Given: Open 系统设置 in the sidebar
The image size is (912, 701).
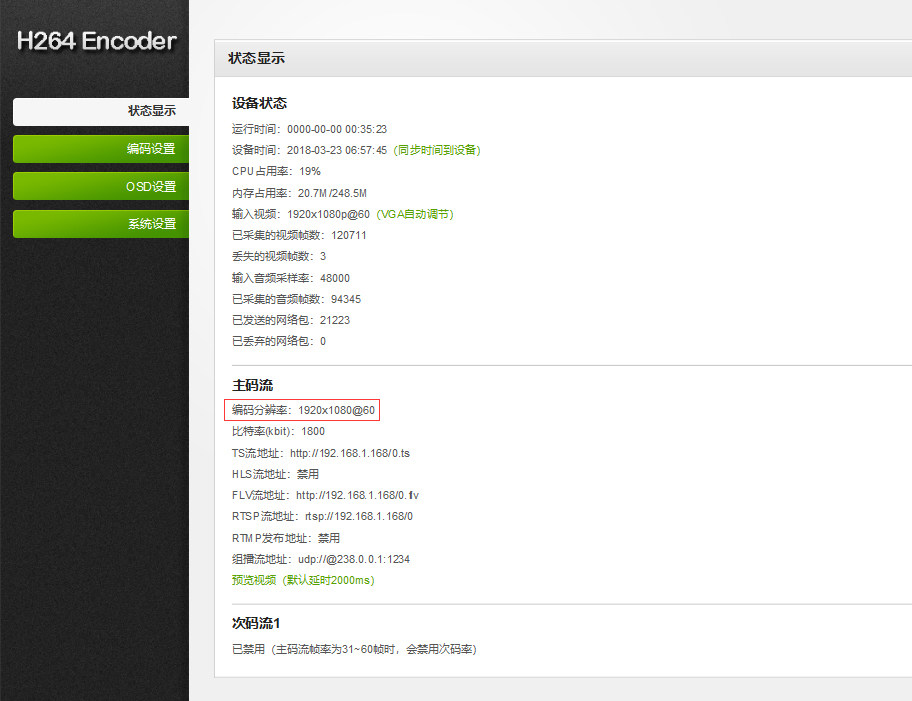Looking at the screenshot, I should pos(101,224).
